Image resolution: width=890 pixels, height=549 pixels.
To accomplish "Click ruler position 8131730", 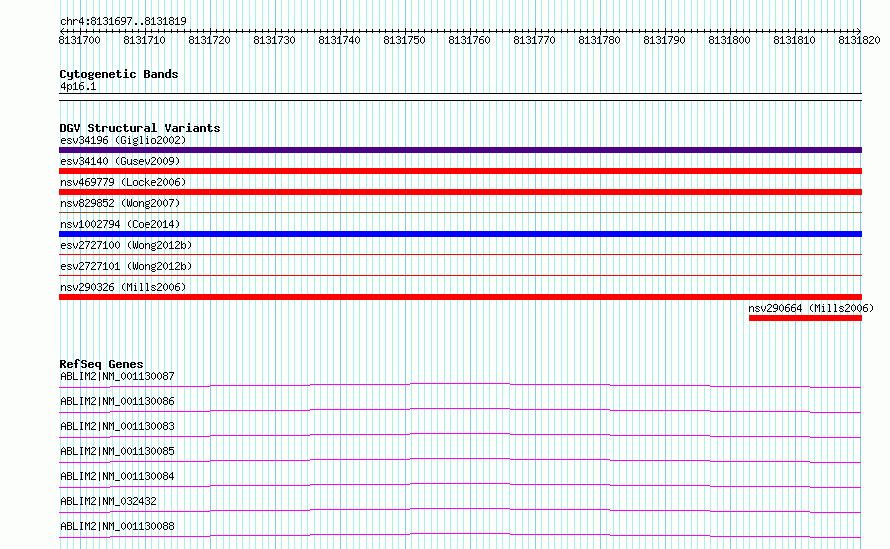I will [x=274, y=40].
